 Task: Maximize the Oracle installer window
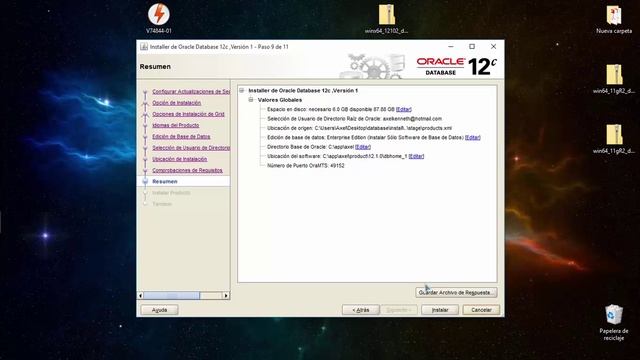coord(472,47)
